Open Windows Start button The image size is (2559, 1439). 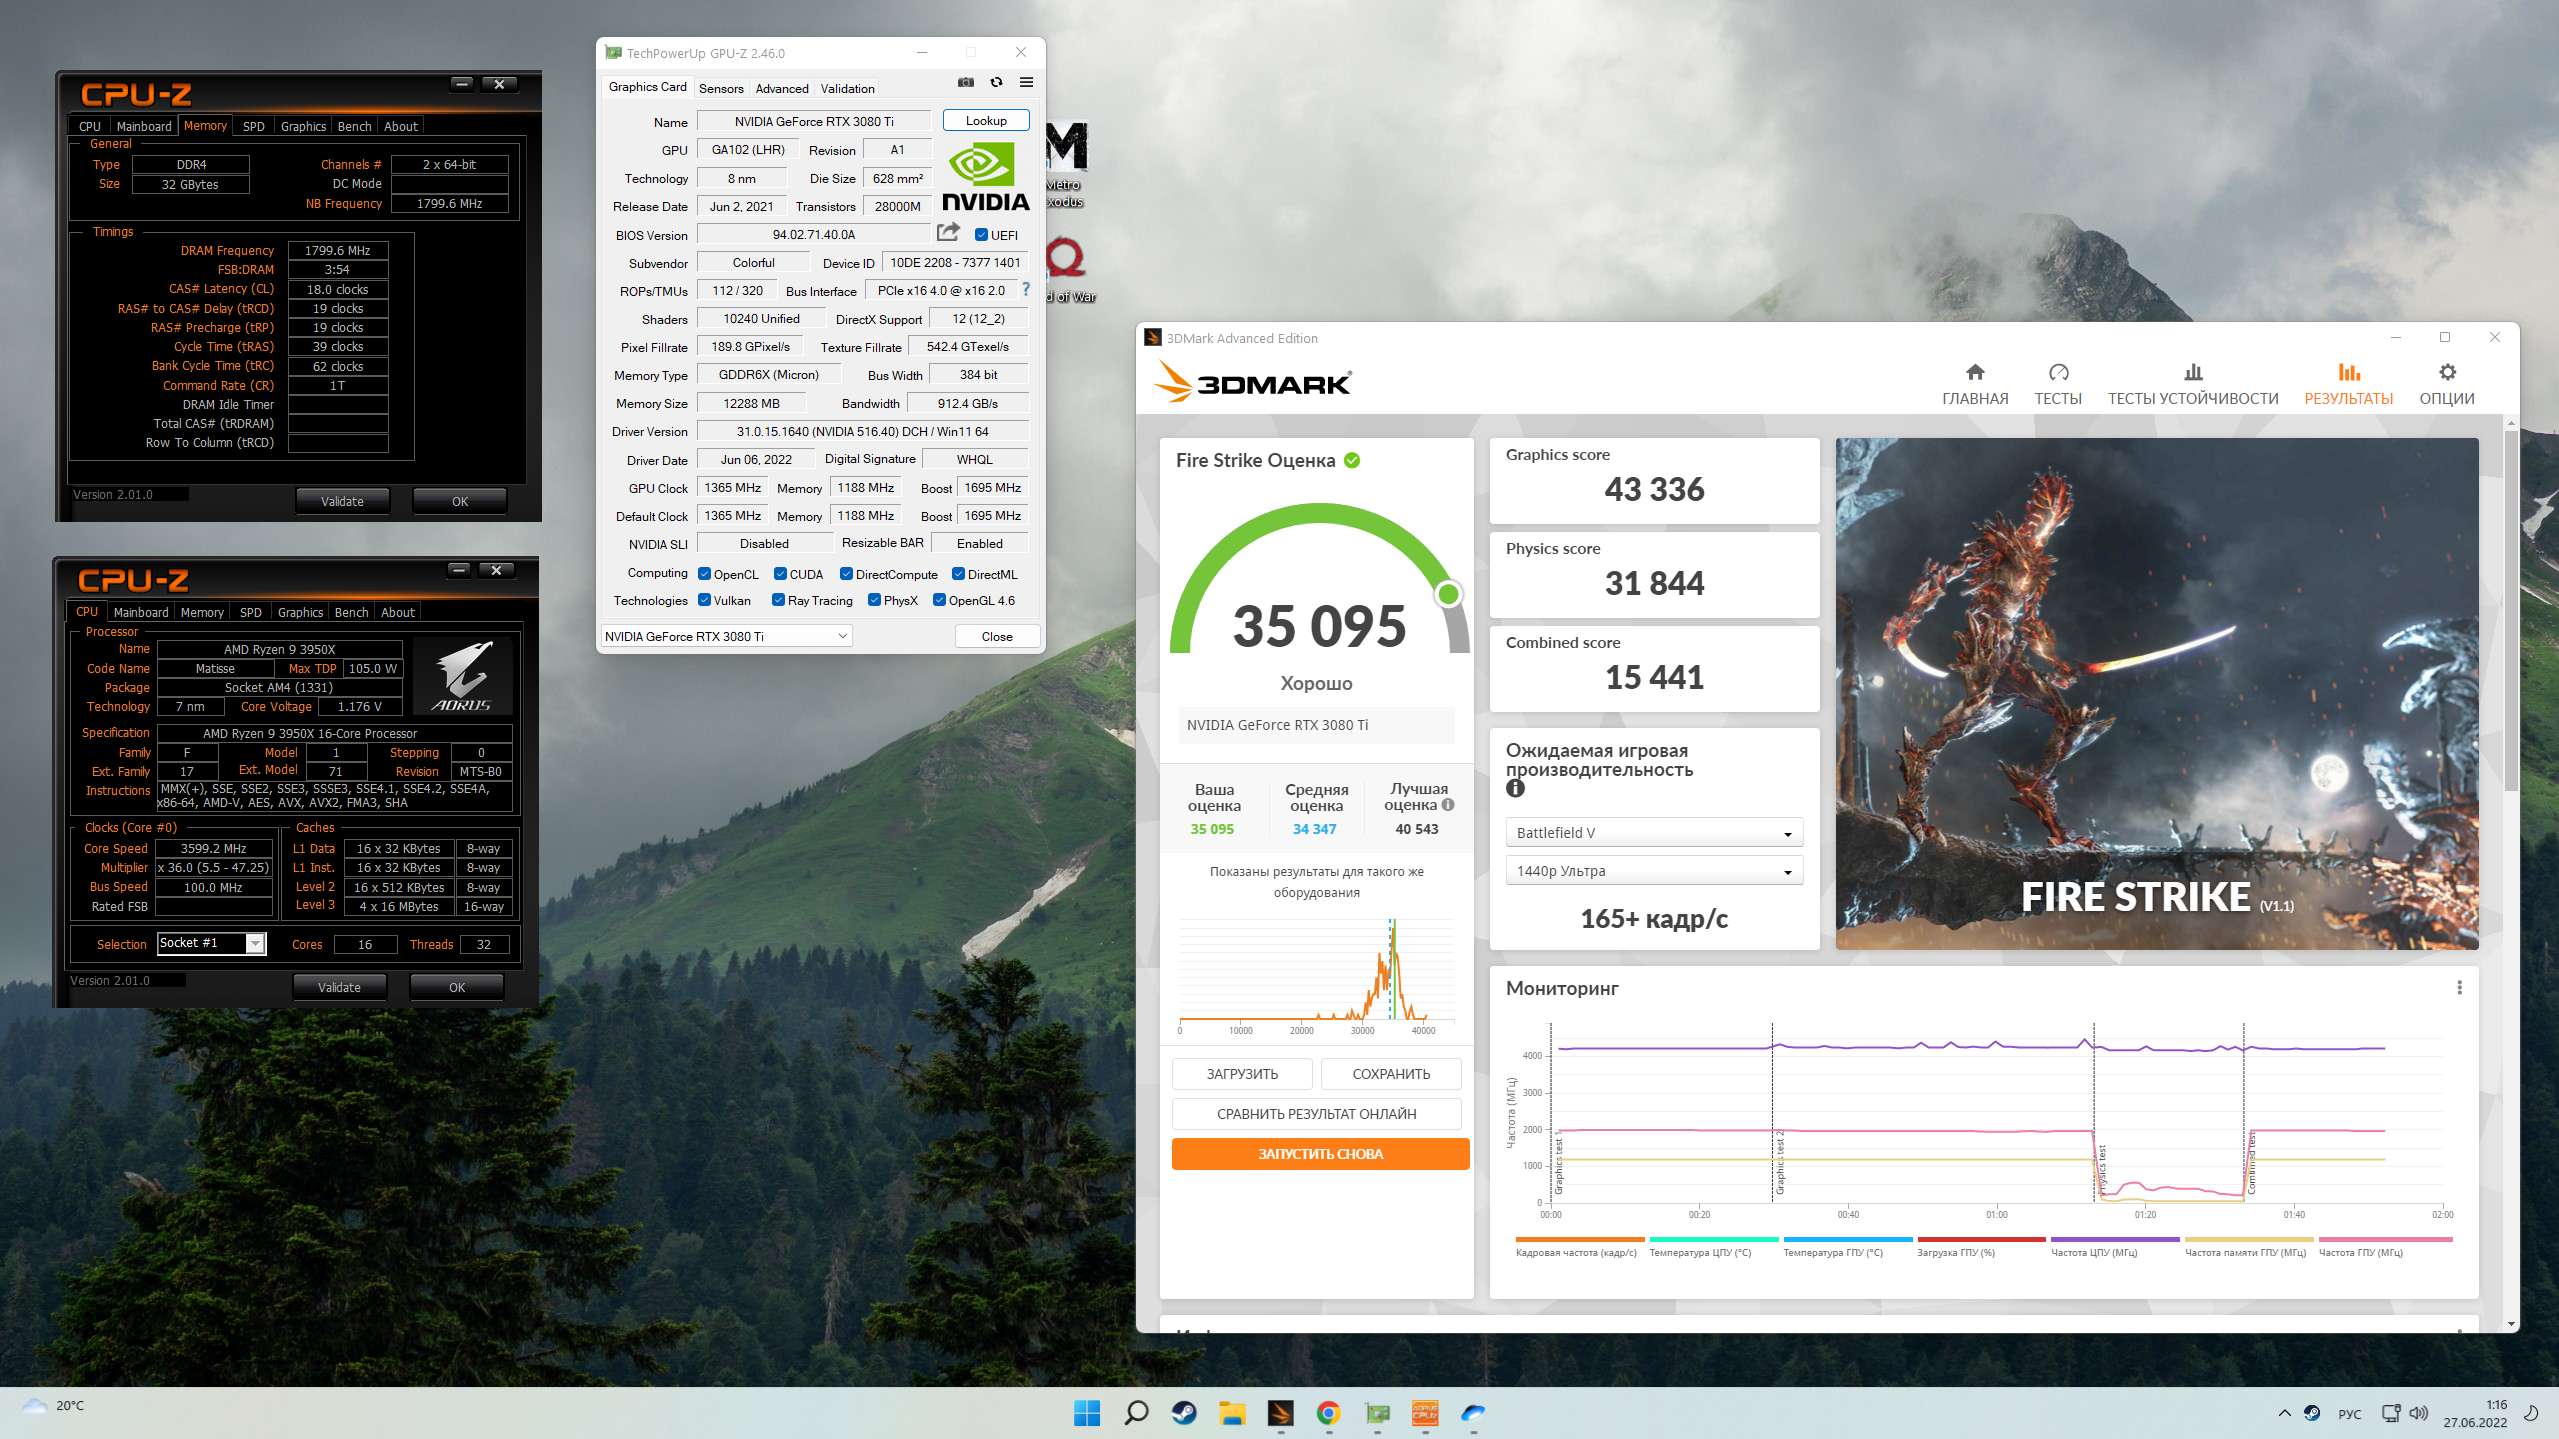tap(1087, 1413)
